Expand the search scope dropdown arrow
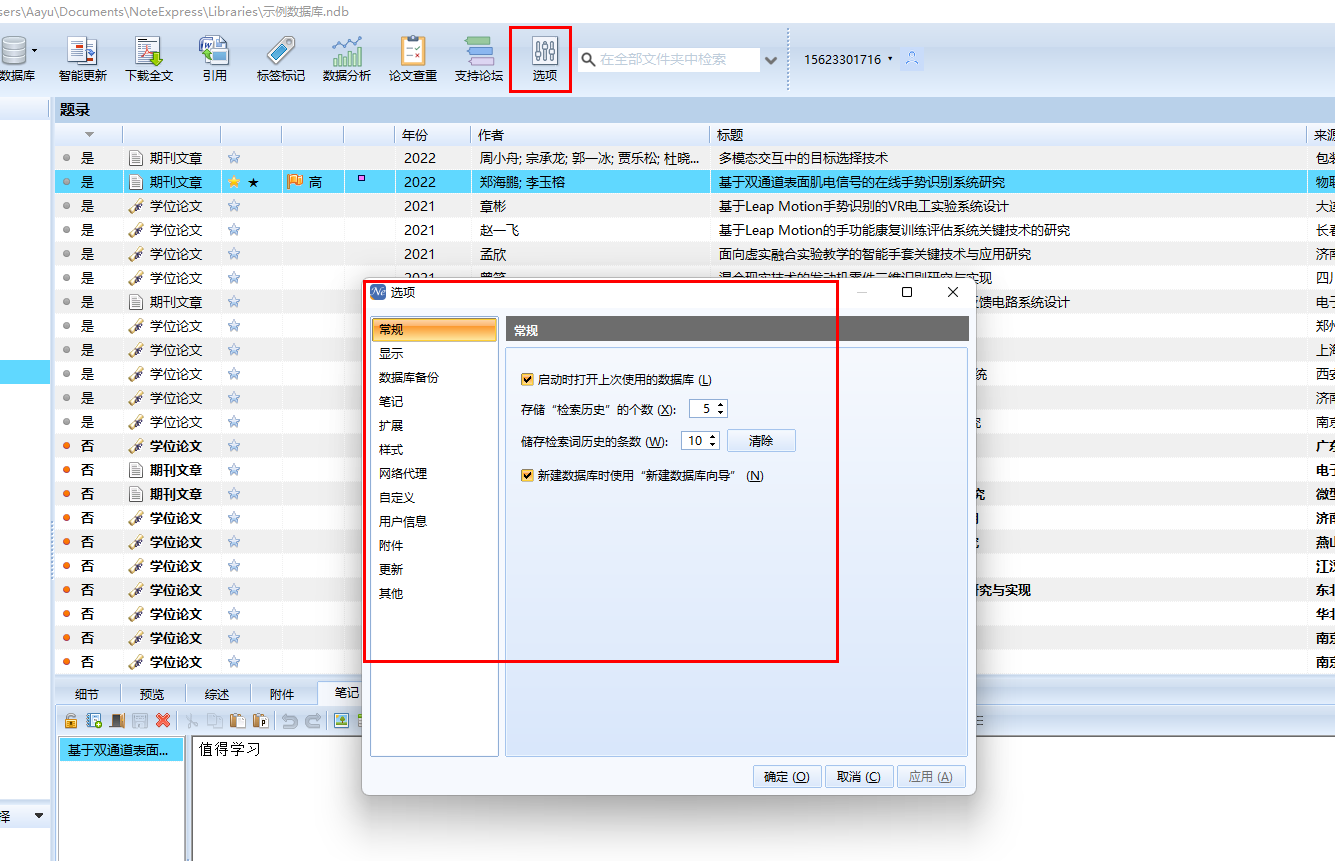This screenshot has width=1335, height=861. pyautogui.click(x=771, y=60)
